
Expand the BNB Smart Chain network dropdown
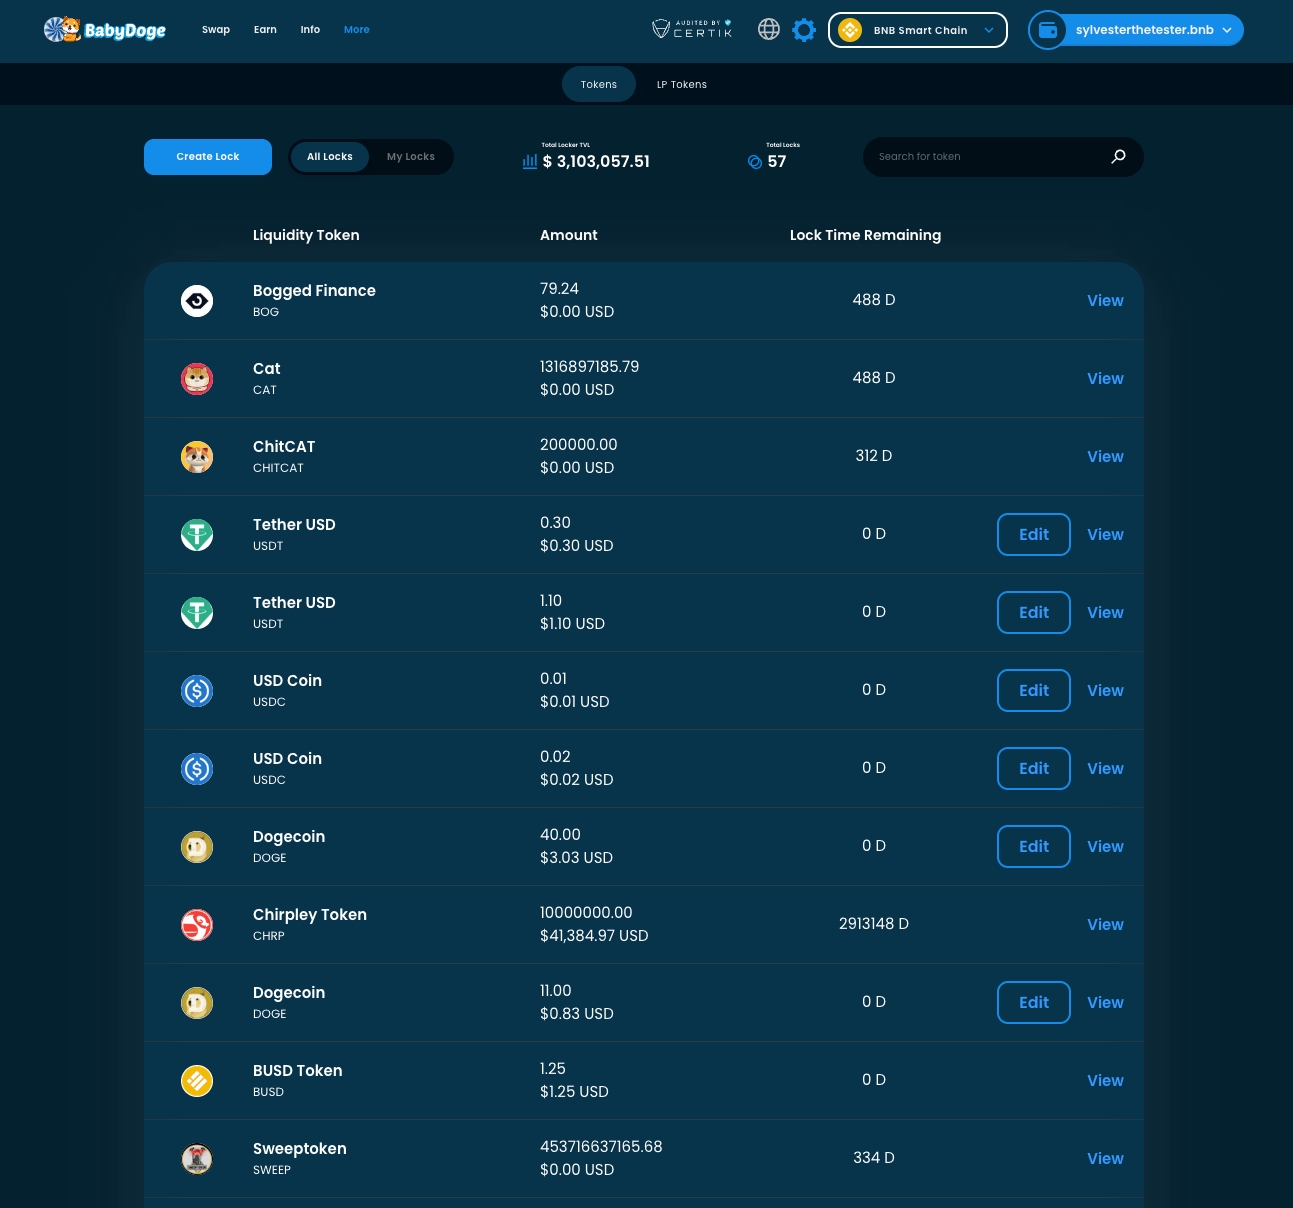point(917,30)
